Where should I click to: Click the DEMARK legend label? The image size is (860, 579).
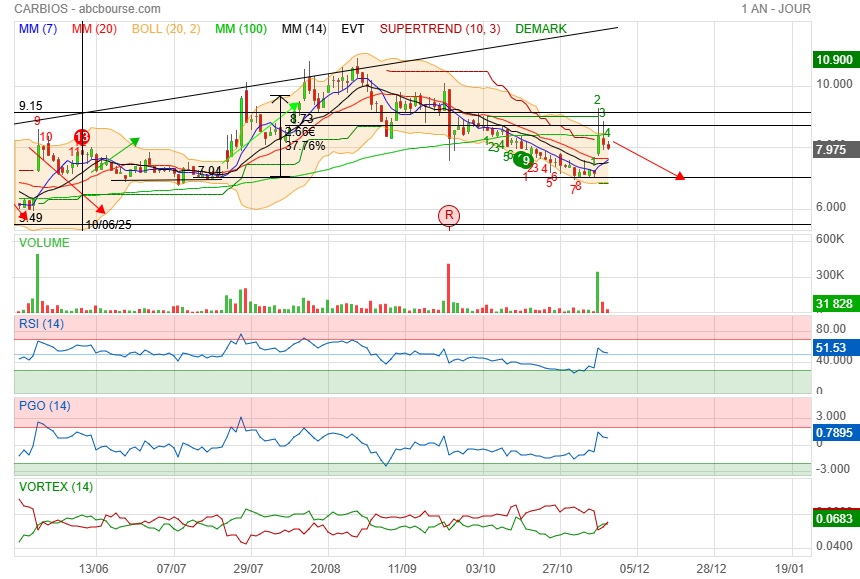tap(540, 29)
